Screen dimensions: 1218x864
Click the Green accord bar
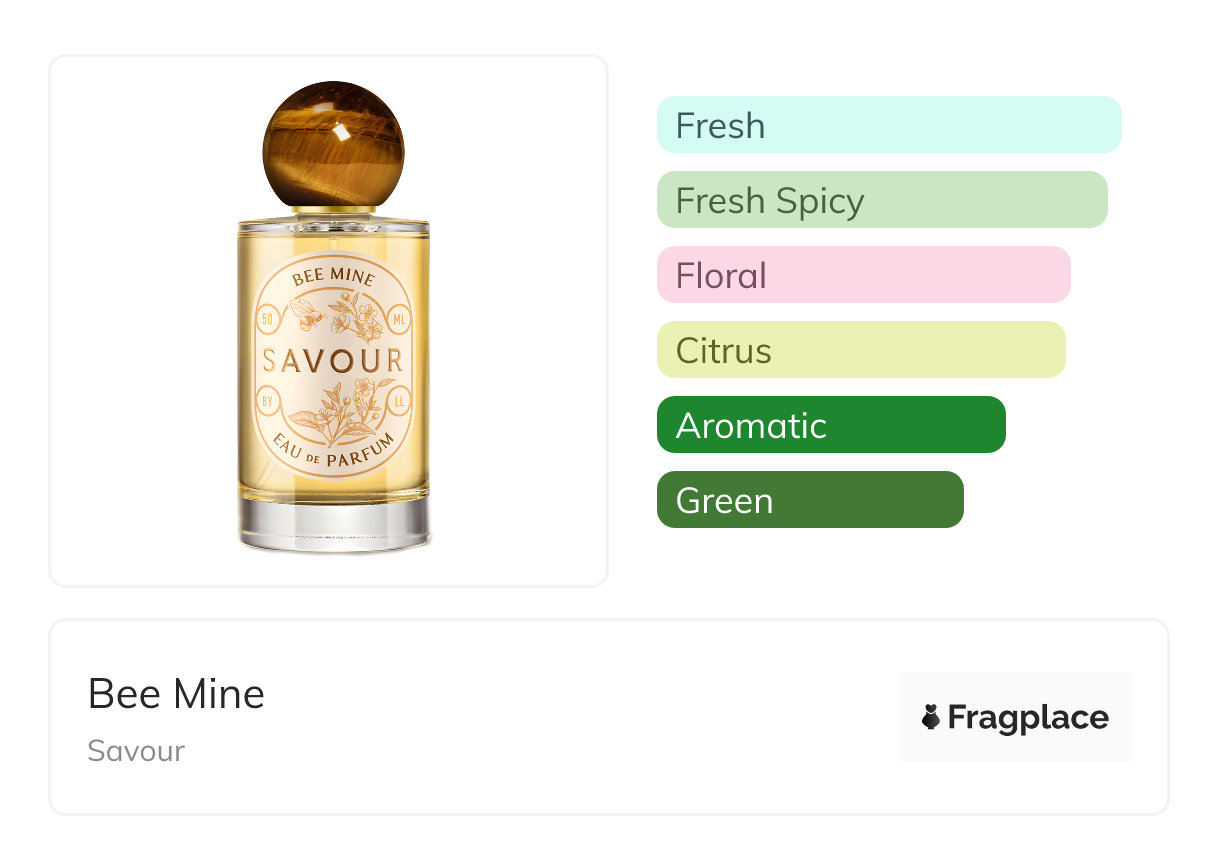tap(809, 500)
